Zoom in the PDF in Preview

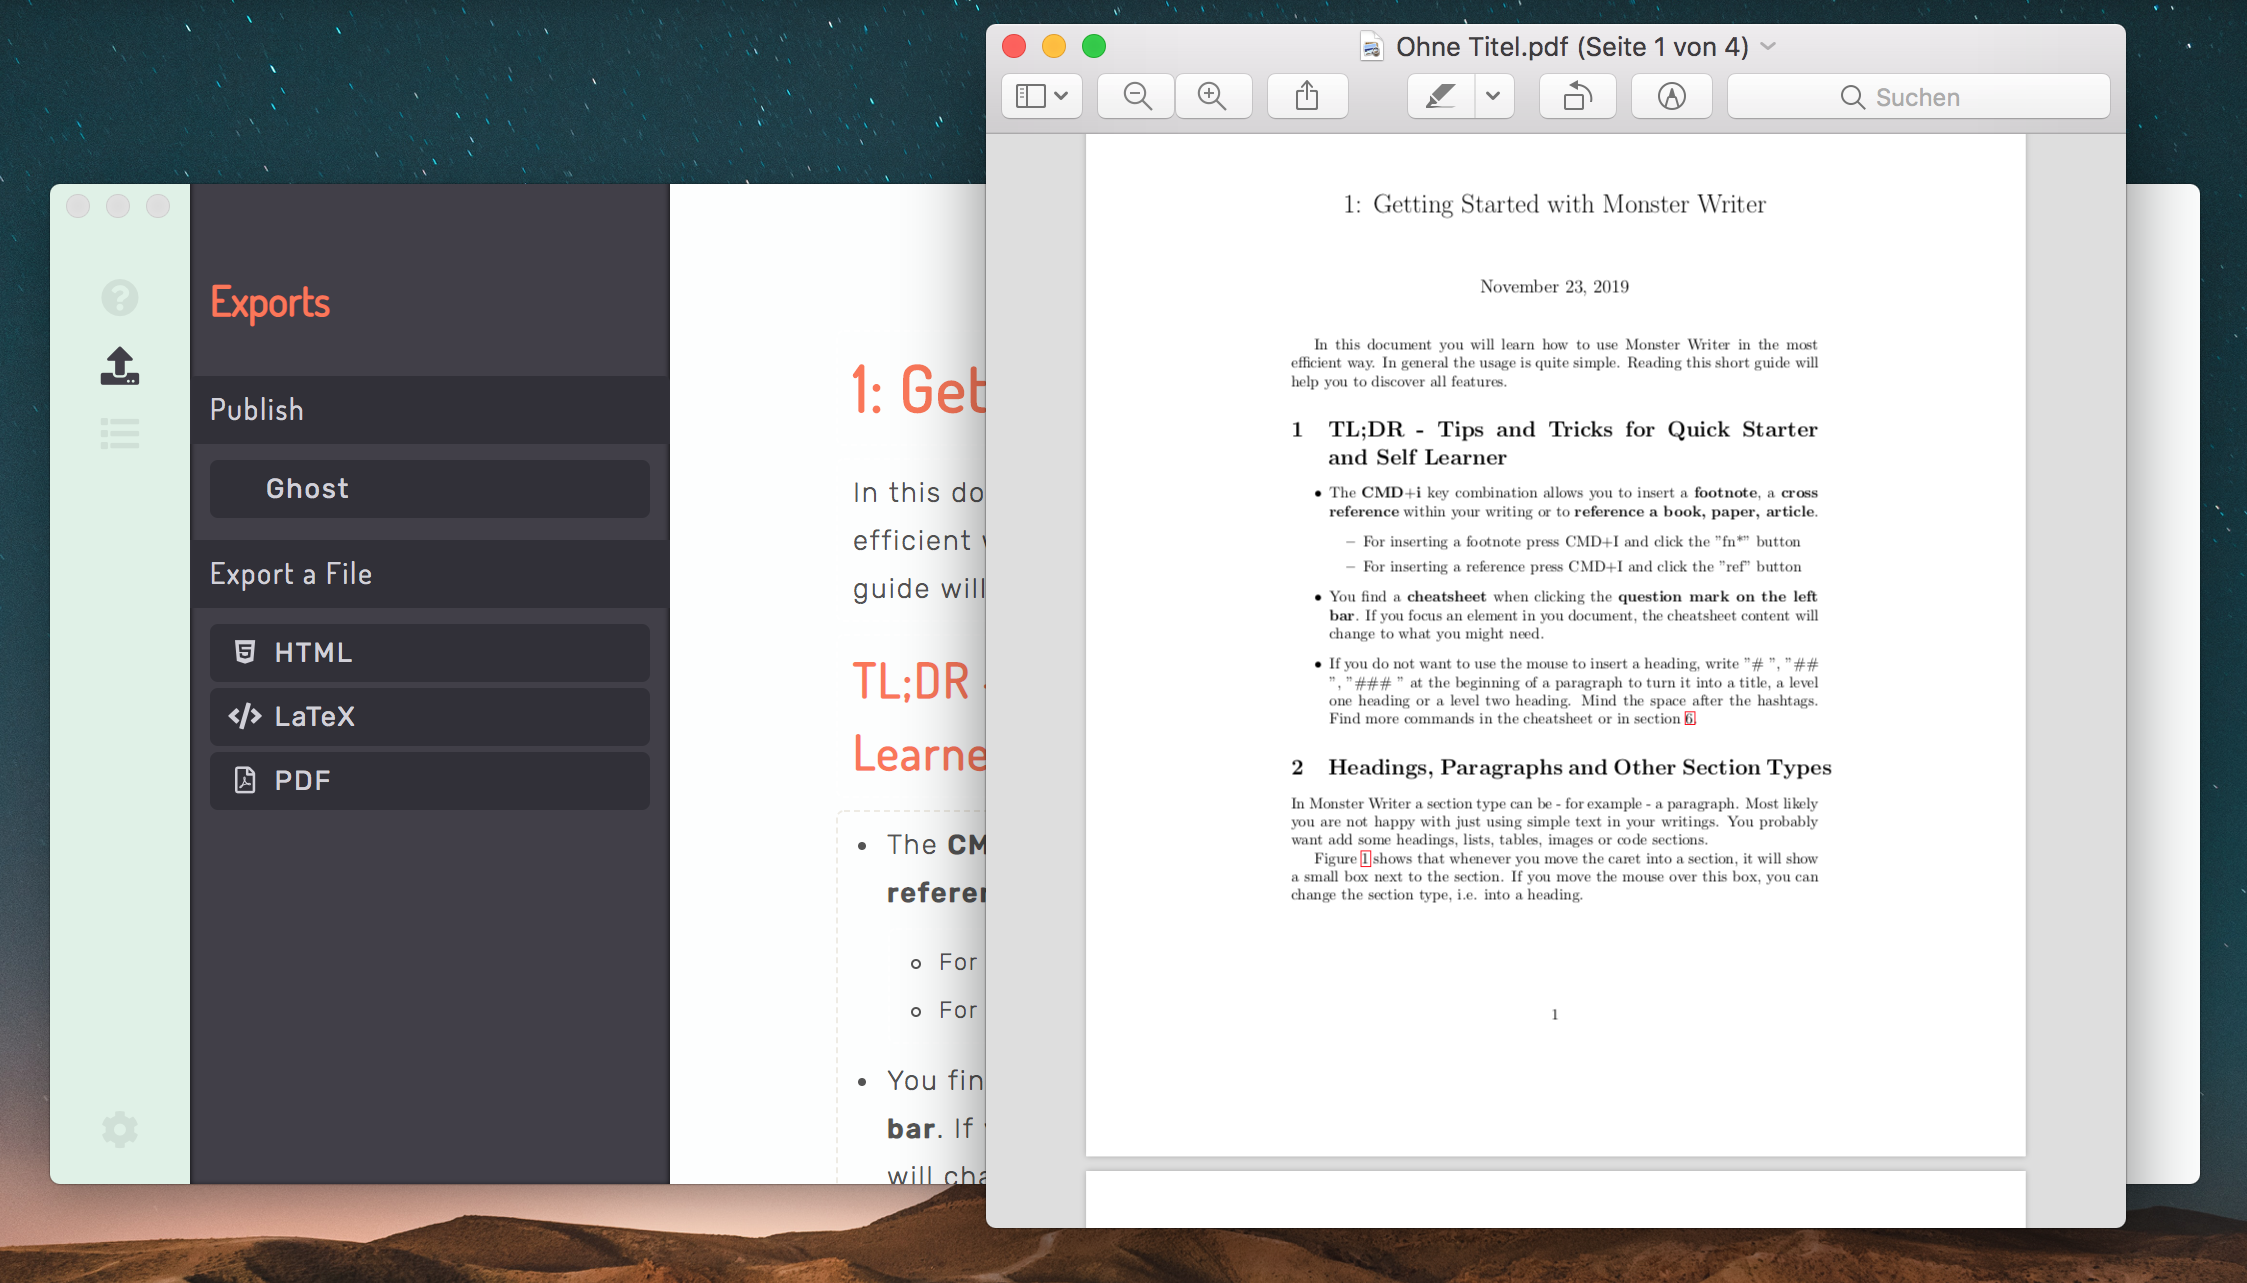click(1213, 96)
